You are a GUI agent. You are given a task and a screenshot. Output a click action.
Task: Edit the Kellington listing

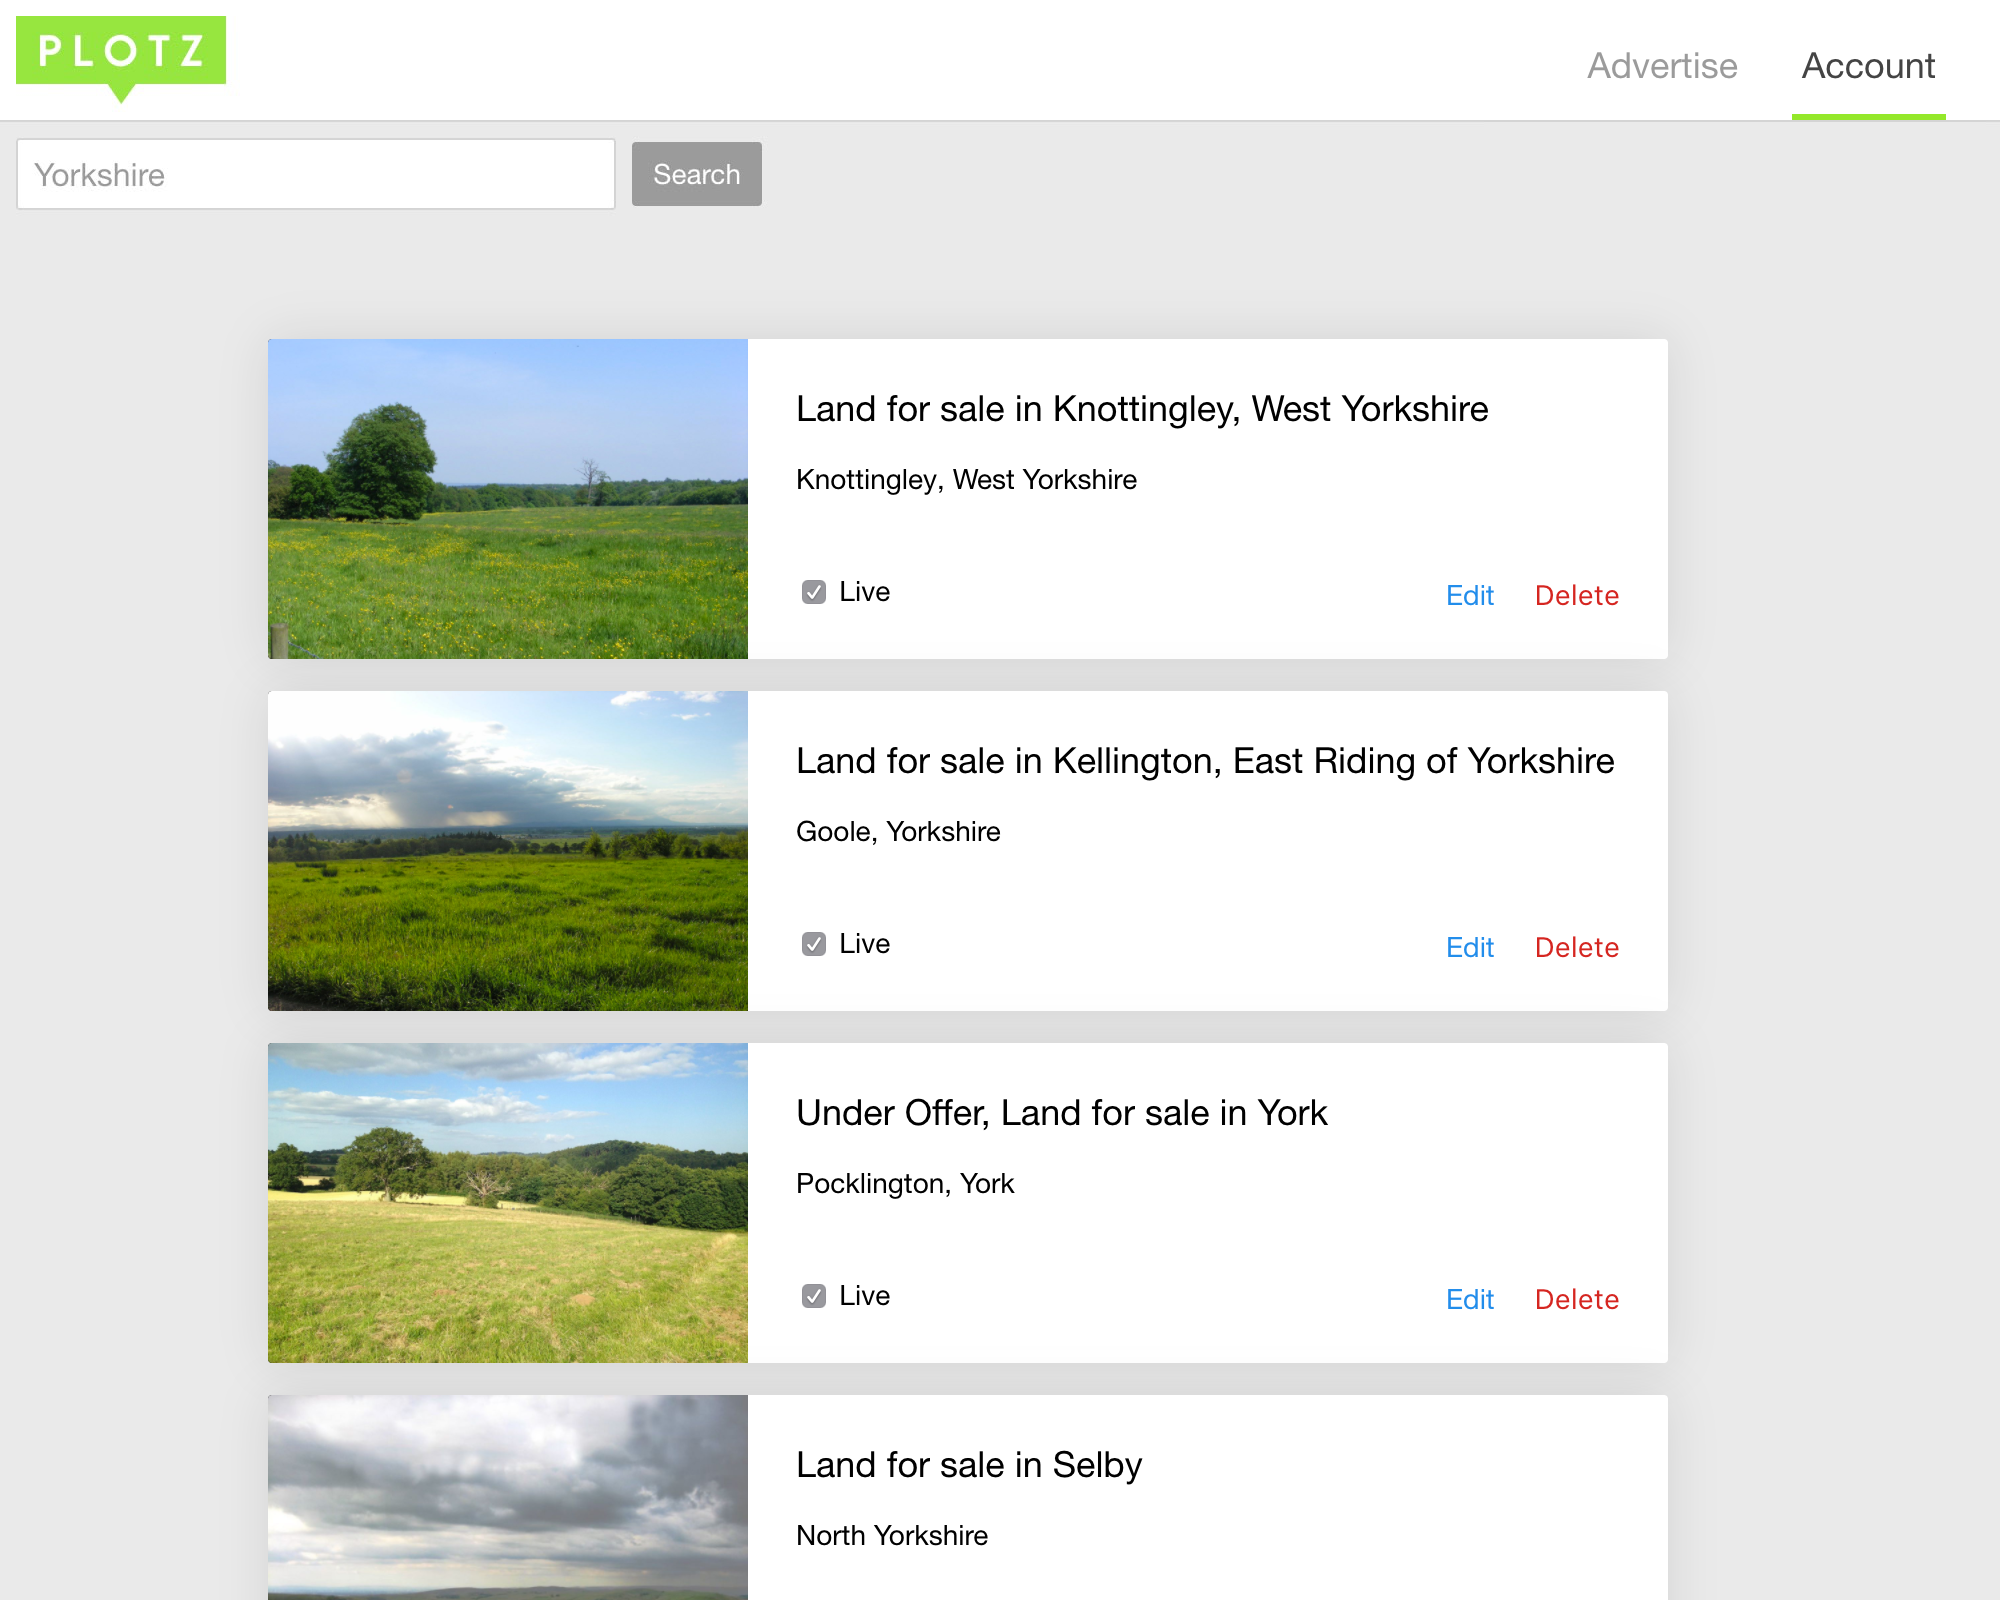(x=1469, y=948)
